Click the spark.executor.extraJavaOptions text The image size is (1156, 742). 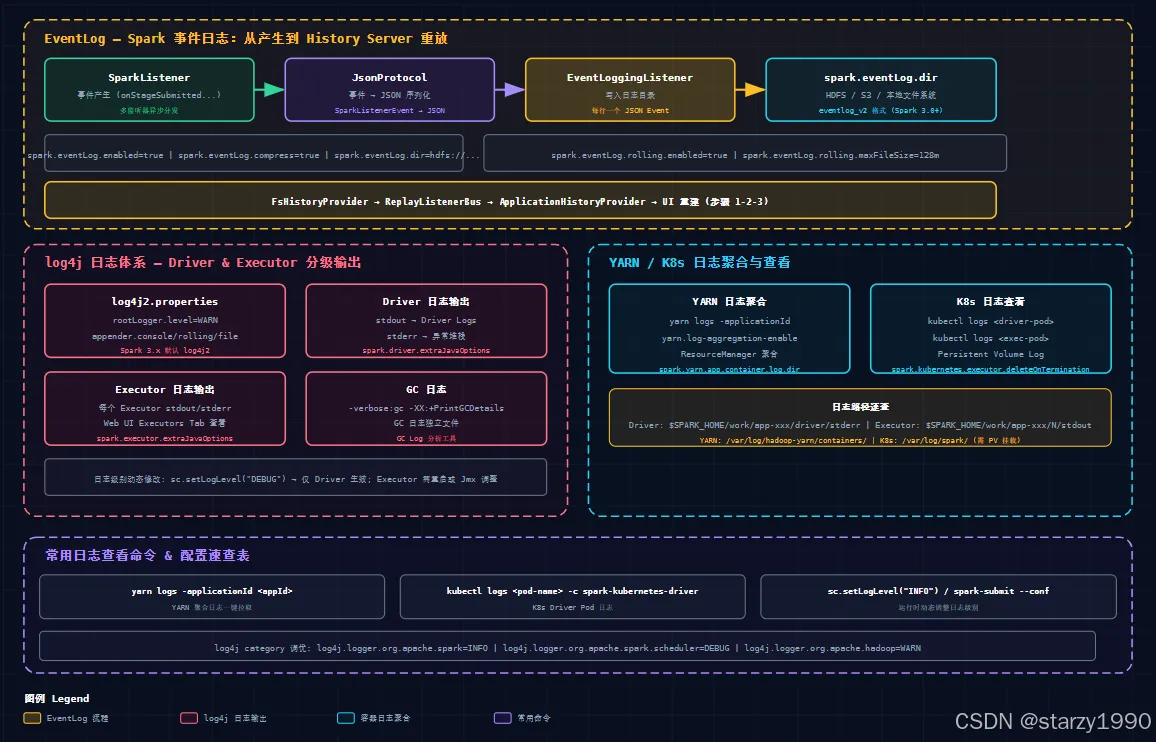pos(164,438)
